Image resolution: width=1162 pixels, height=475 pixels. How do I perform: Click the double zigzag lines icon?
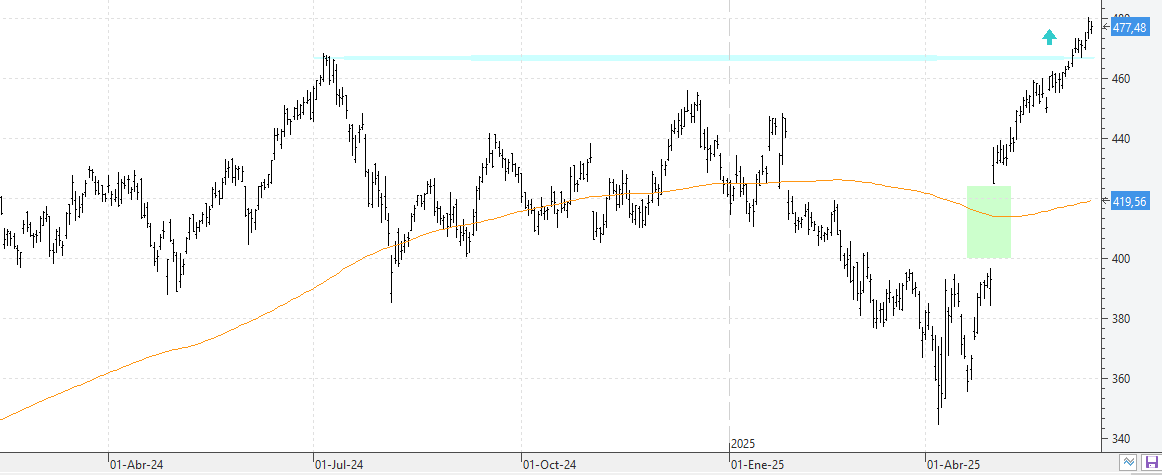tap(1129, 462)
